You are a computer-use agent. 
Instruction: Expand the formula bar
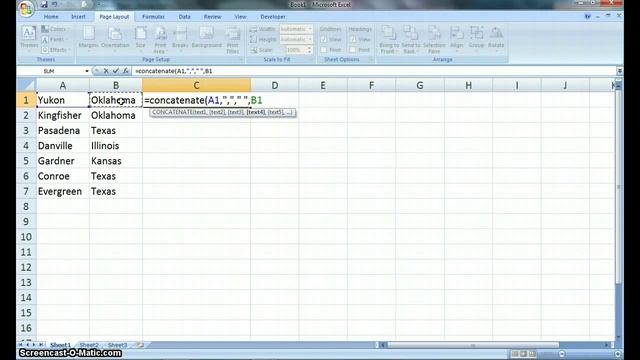[x=620, y=71]
